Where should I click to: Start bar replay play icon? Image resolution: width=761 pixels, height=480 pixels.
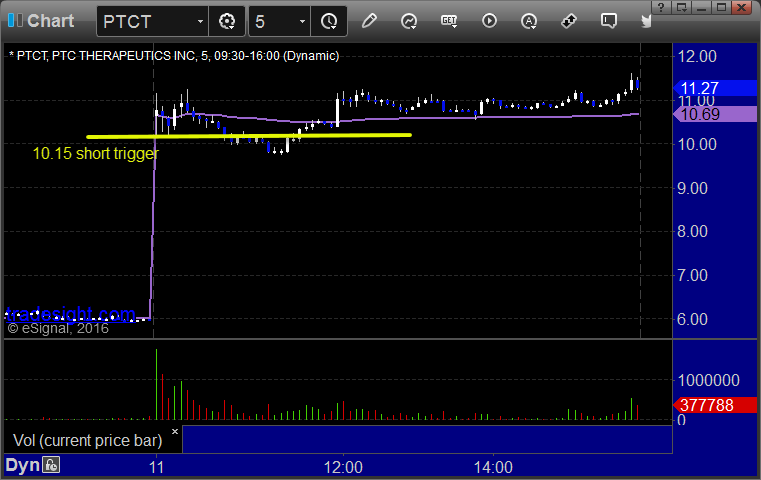click(x=489, y=21)
